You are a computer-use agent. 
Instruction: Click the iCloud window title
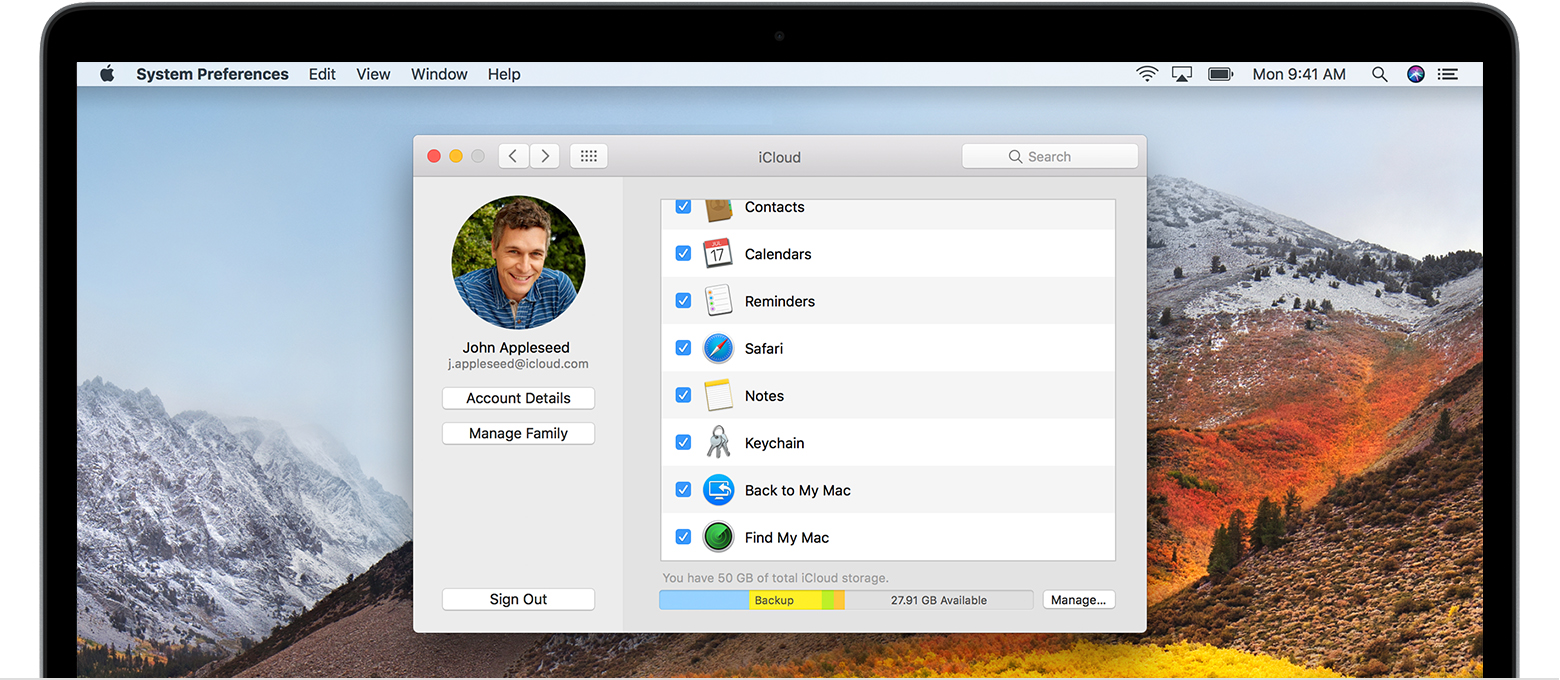pyautogui.click(x=780, y=157)
